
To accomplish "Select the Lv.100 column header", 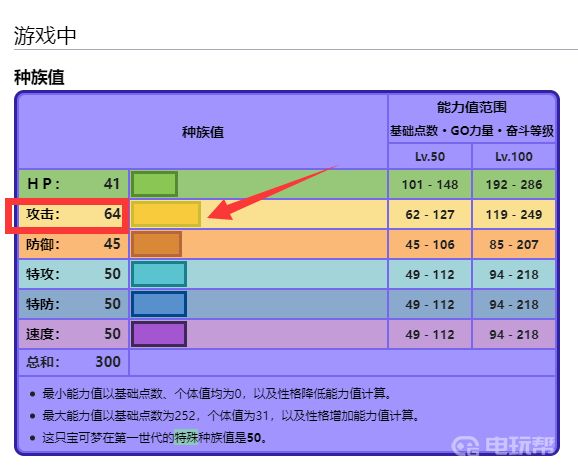I will click(x=514, y=157).
